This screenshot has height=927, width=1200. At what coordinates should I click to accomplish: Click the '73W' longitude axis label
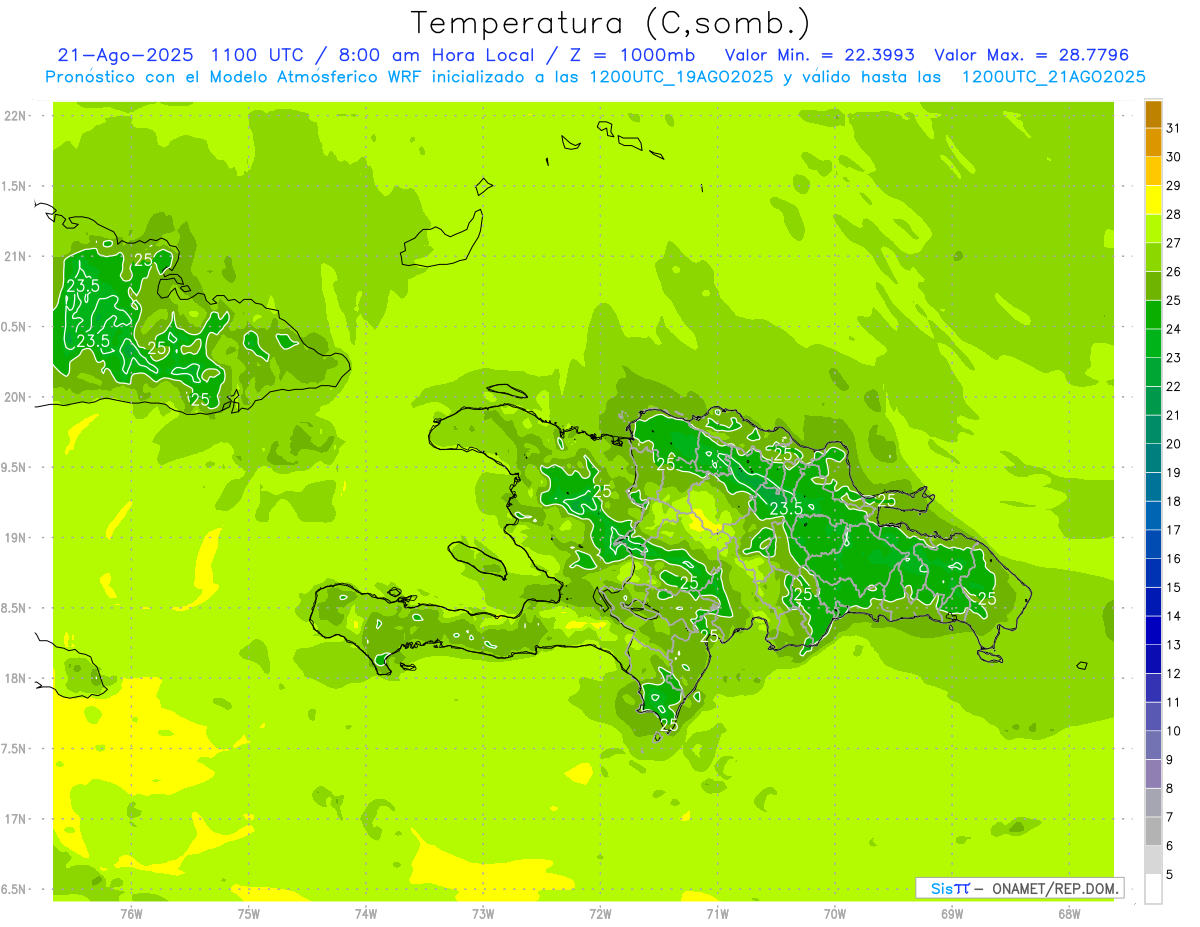pyautogui.click(x=483, y=914)
